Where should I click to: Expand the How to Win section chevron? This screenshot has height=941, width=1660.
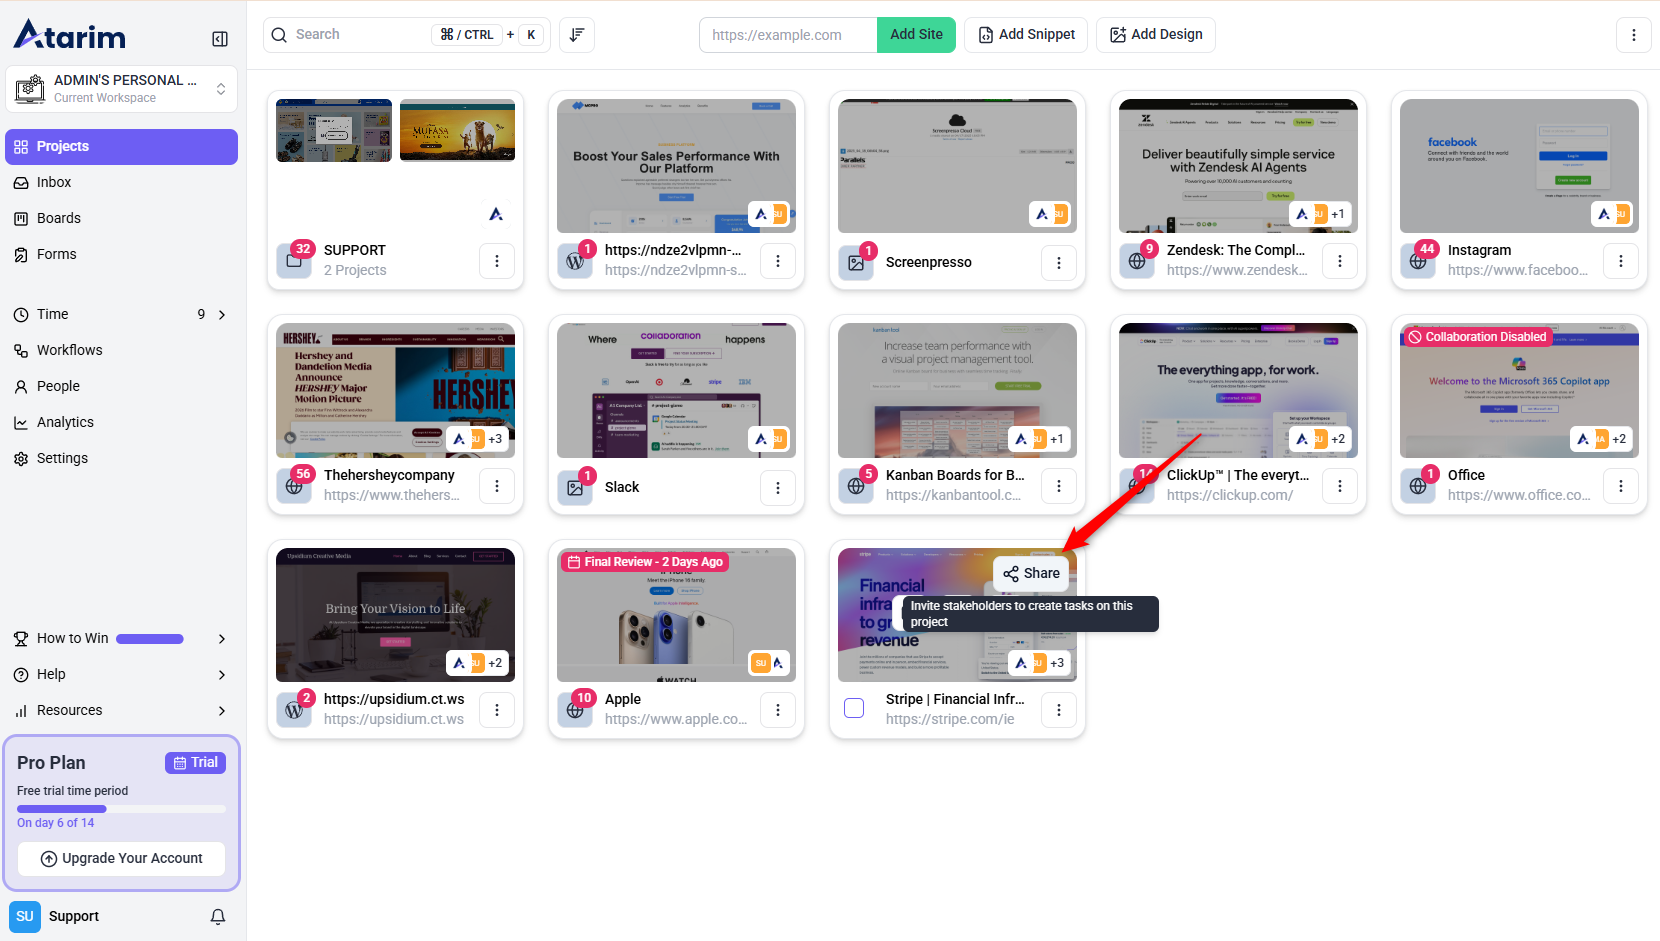(222, 638)
